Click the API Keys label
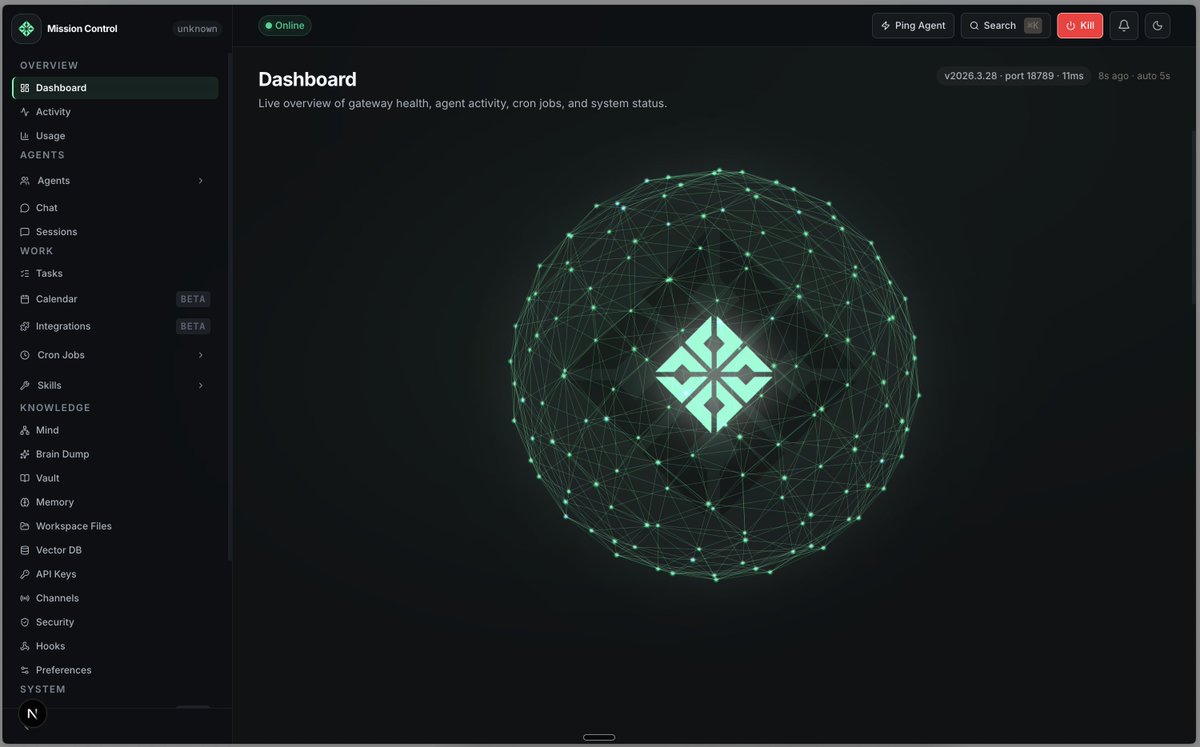The height and width of the screenshot is (747, 1200). click(x=56, y=574)
